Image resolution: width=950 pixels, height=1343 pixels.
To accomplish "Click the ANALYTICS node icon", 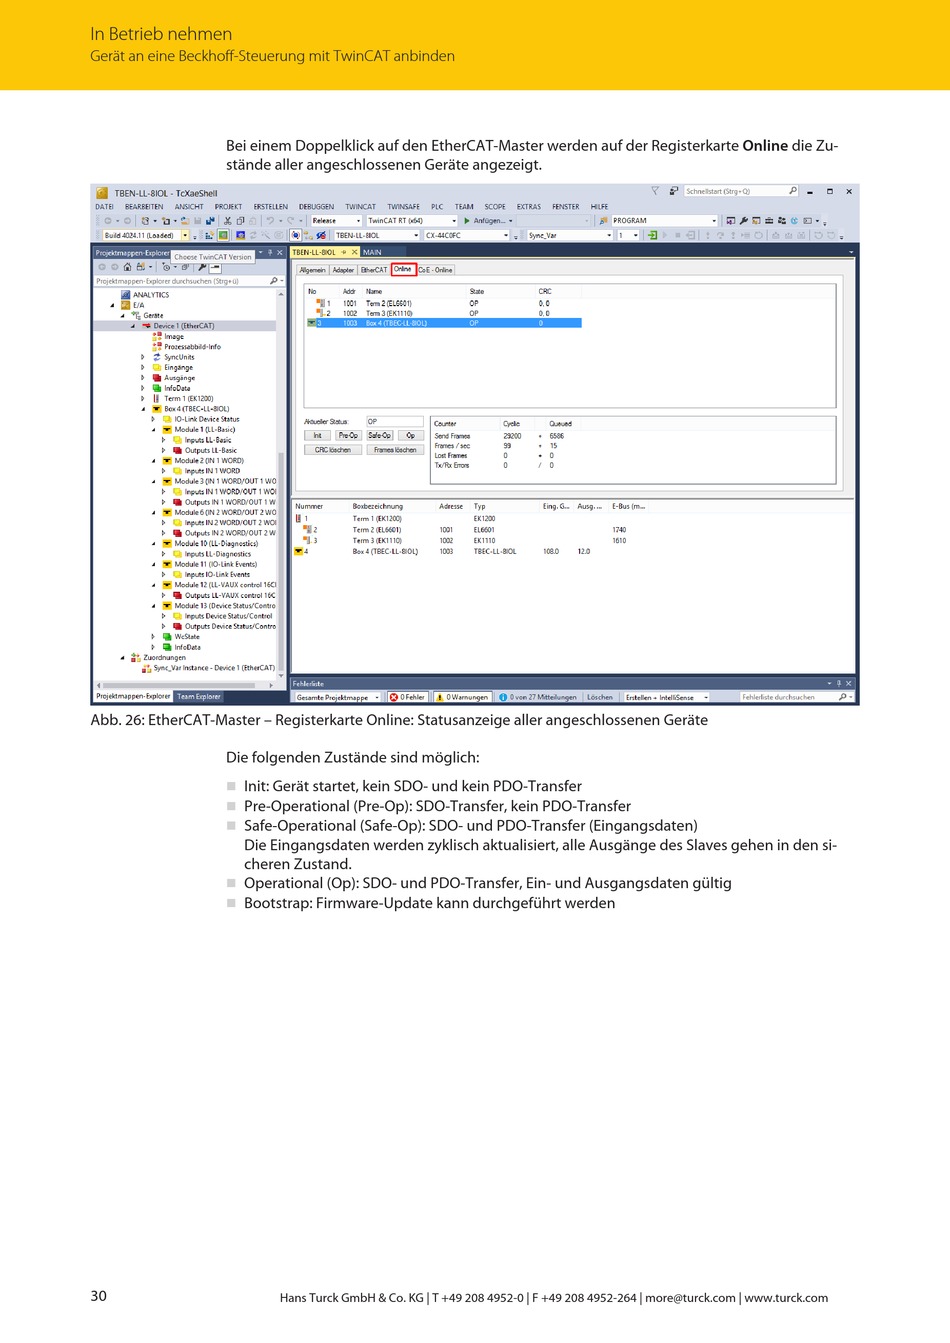I will tap(125, 295).
